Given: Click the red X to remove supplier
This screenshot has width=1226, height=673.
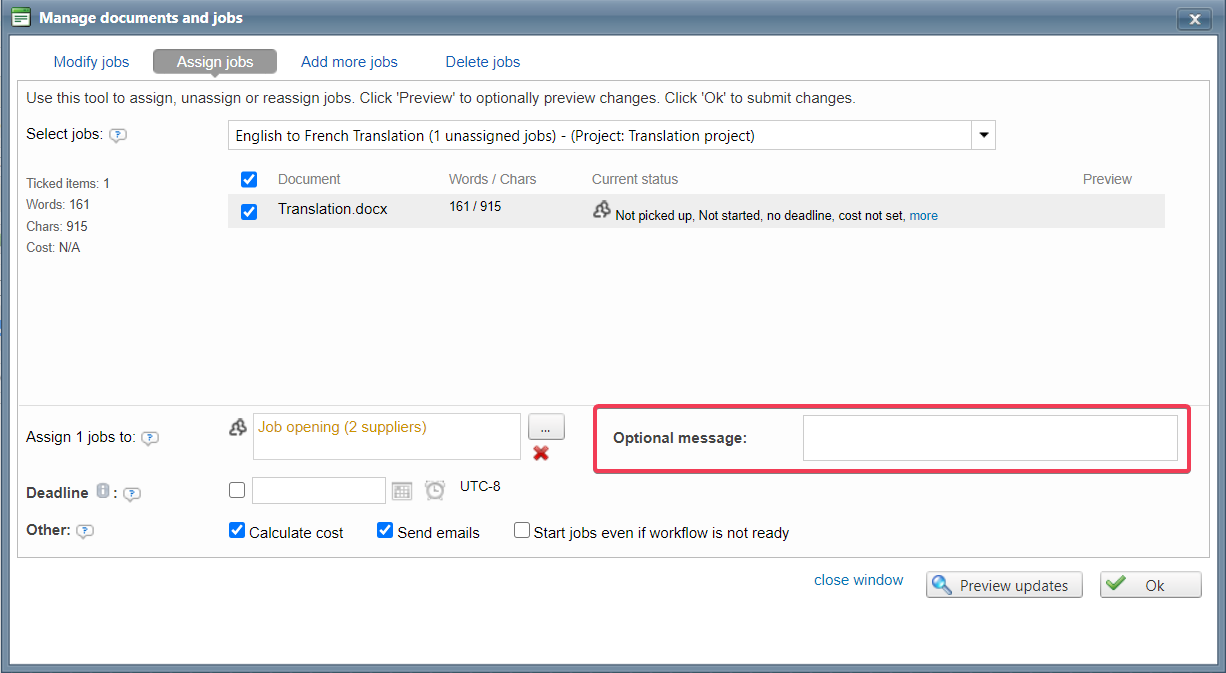Looking at the screenshot, I should (x=541, y=453).
